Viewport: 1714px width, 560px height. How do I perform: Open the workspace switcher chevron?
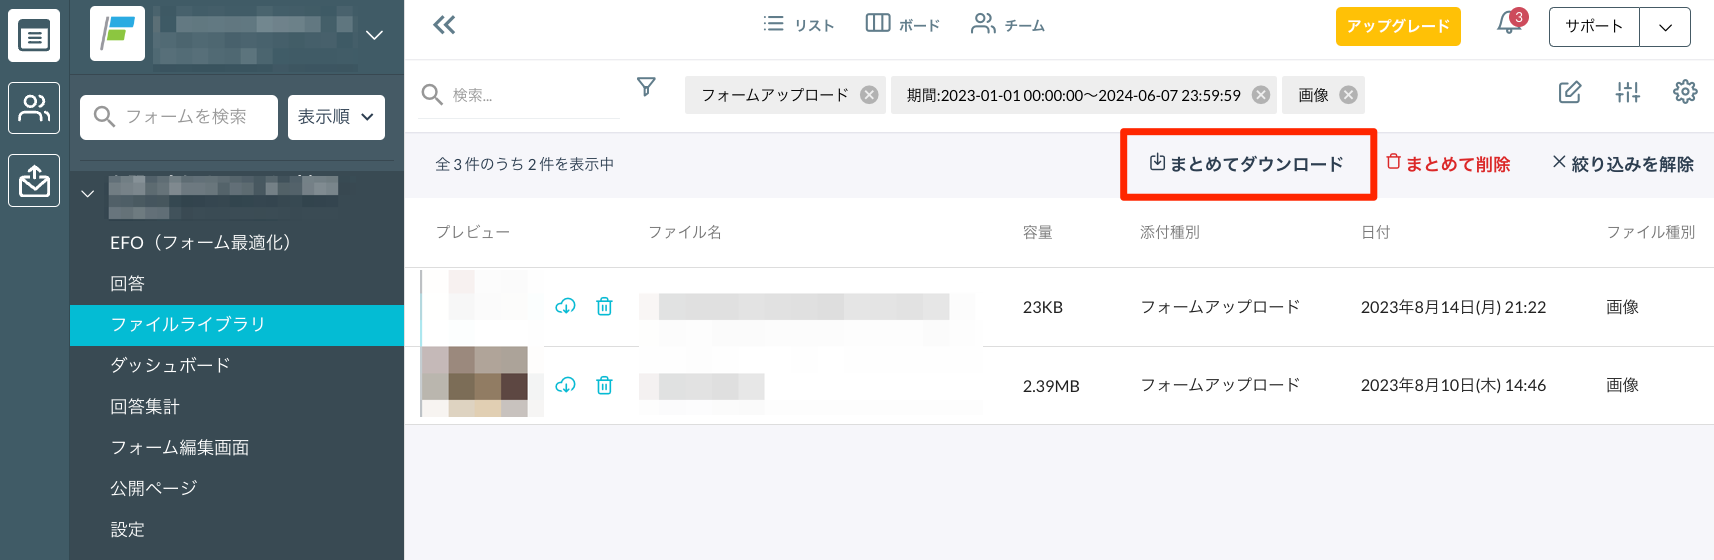(374, 35)
